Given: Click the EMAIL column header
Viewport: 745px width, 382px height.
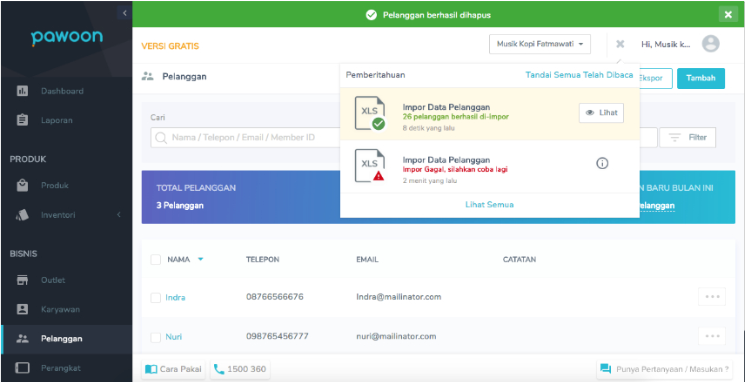Looking at the screenshot, I should click(x=367, y=259).
